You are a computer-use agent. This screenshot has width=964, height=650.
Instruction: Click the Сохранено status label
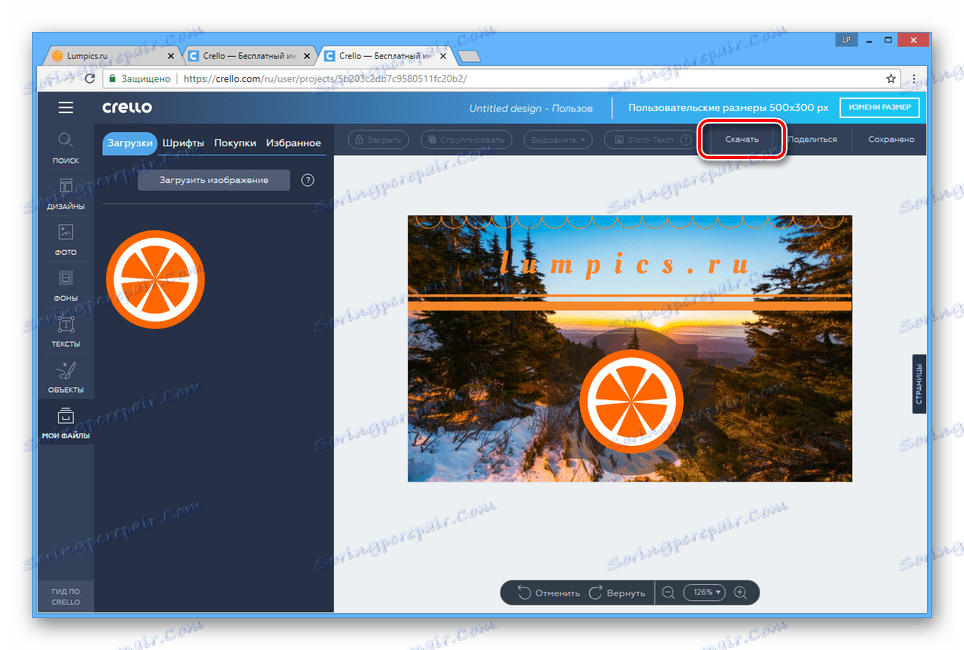tap(891, 140)
